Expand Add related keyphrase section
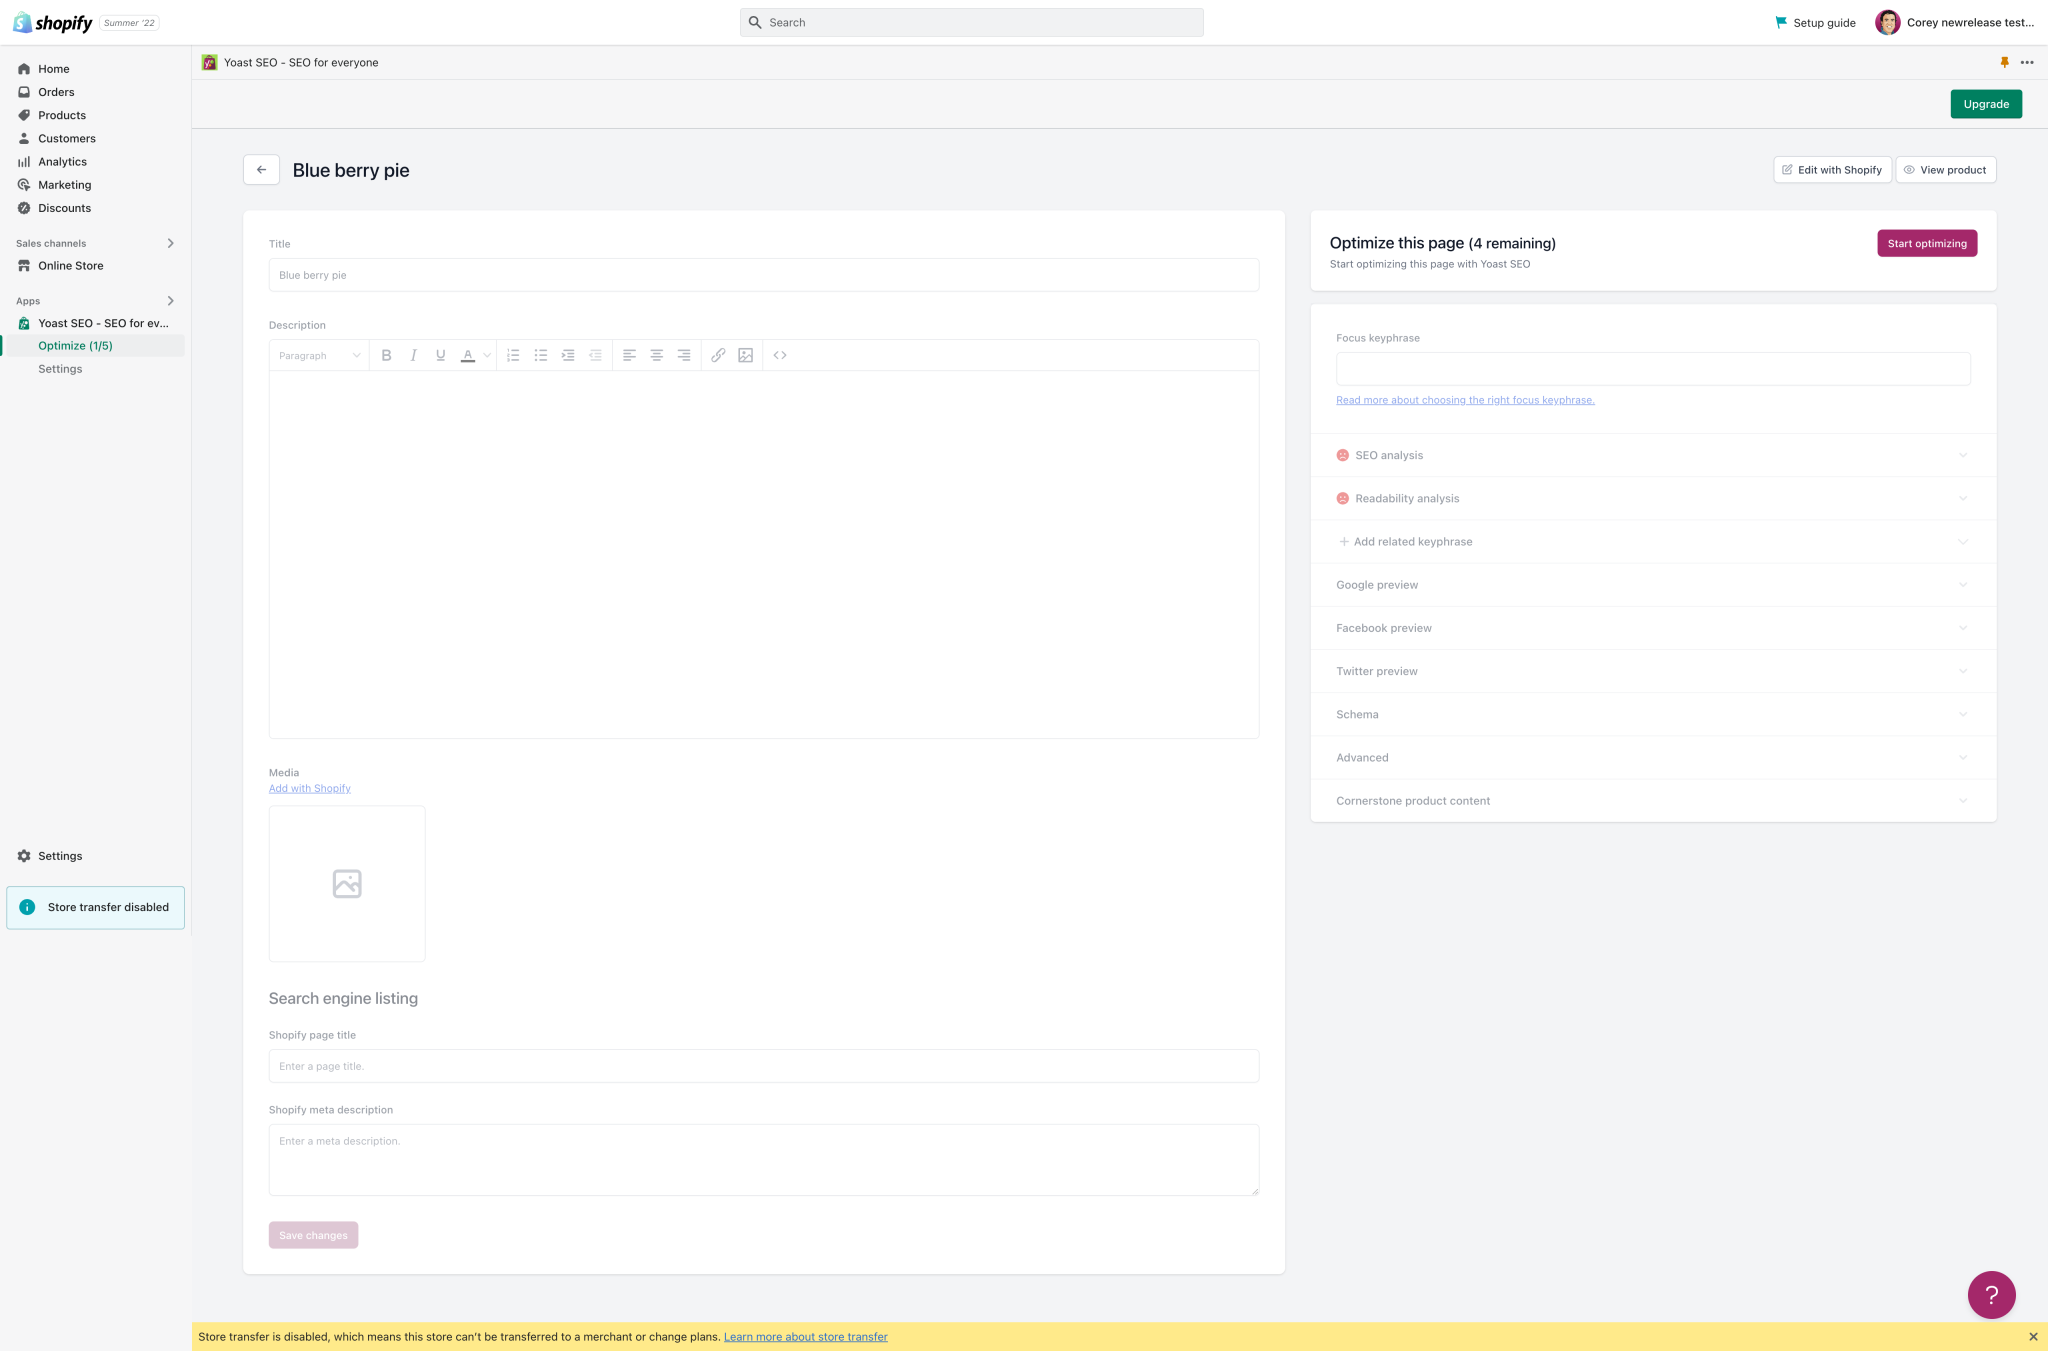This screenshot has width=2048, height=1351. pyautogui.click(x=1653, y=541)
